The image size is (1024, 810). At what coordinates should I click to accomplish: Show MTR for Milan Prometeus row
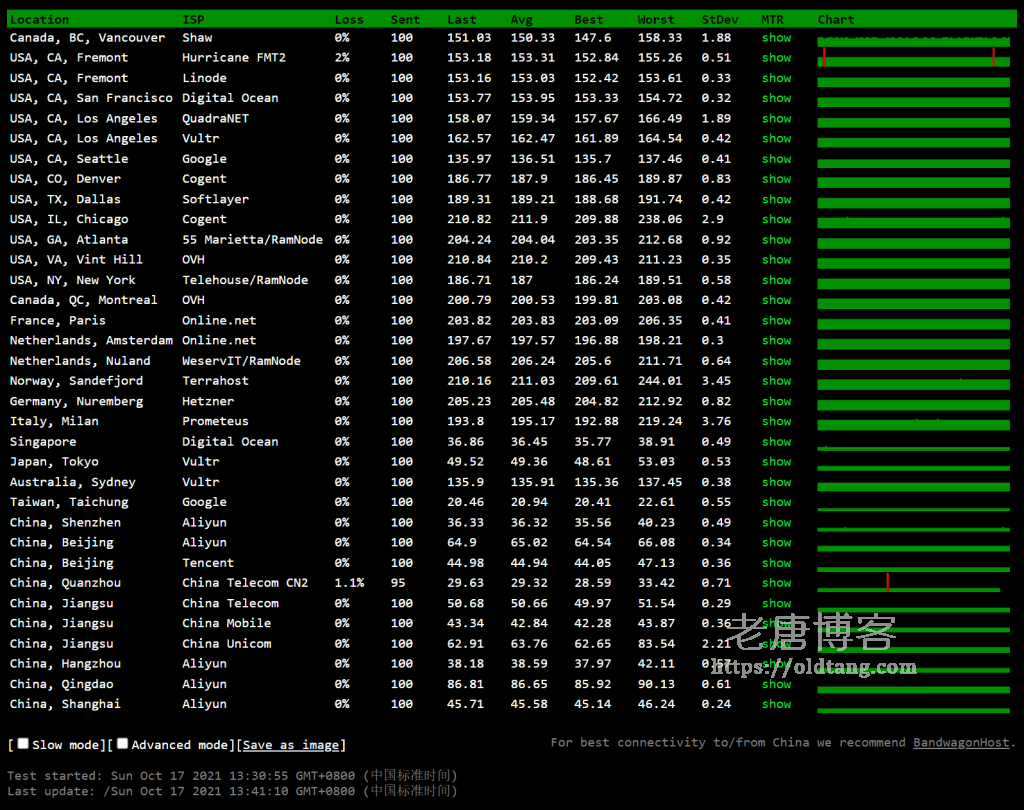[x=776, y=421]
